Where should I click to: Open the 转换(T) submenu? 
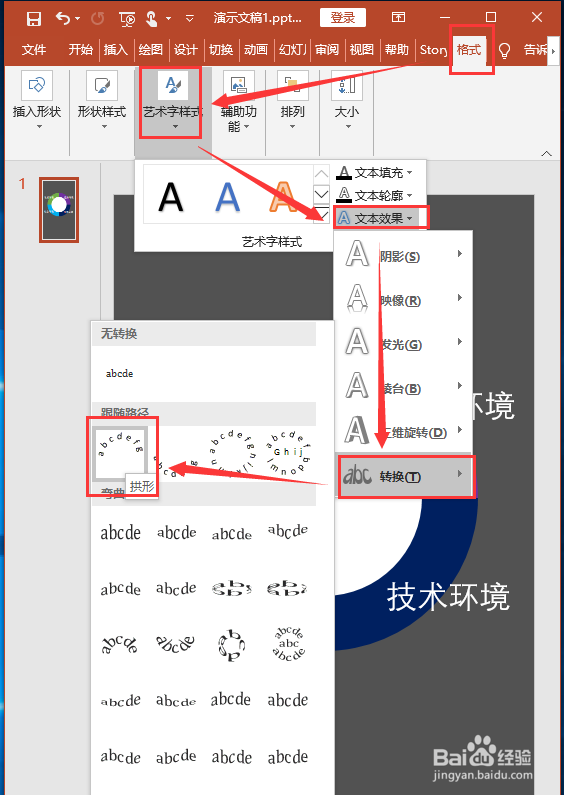(406, 476)
